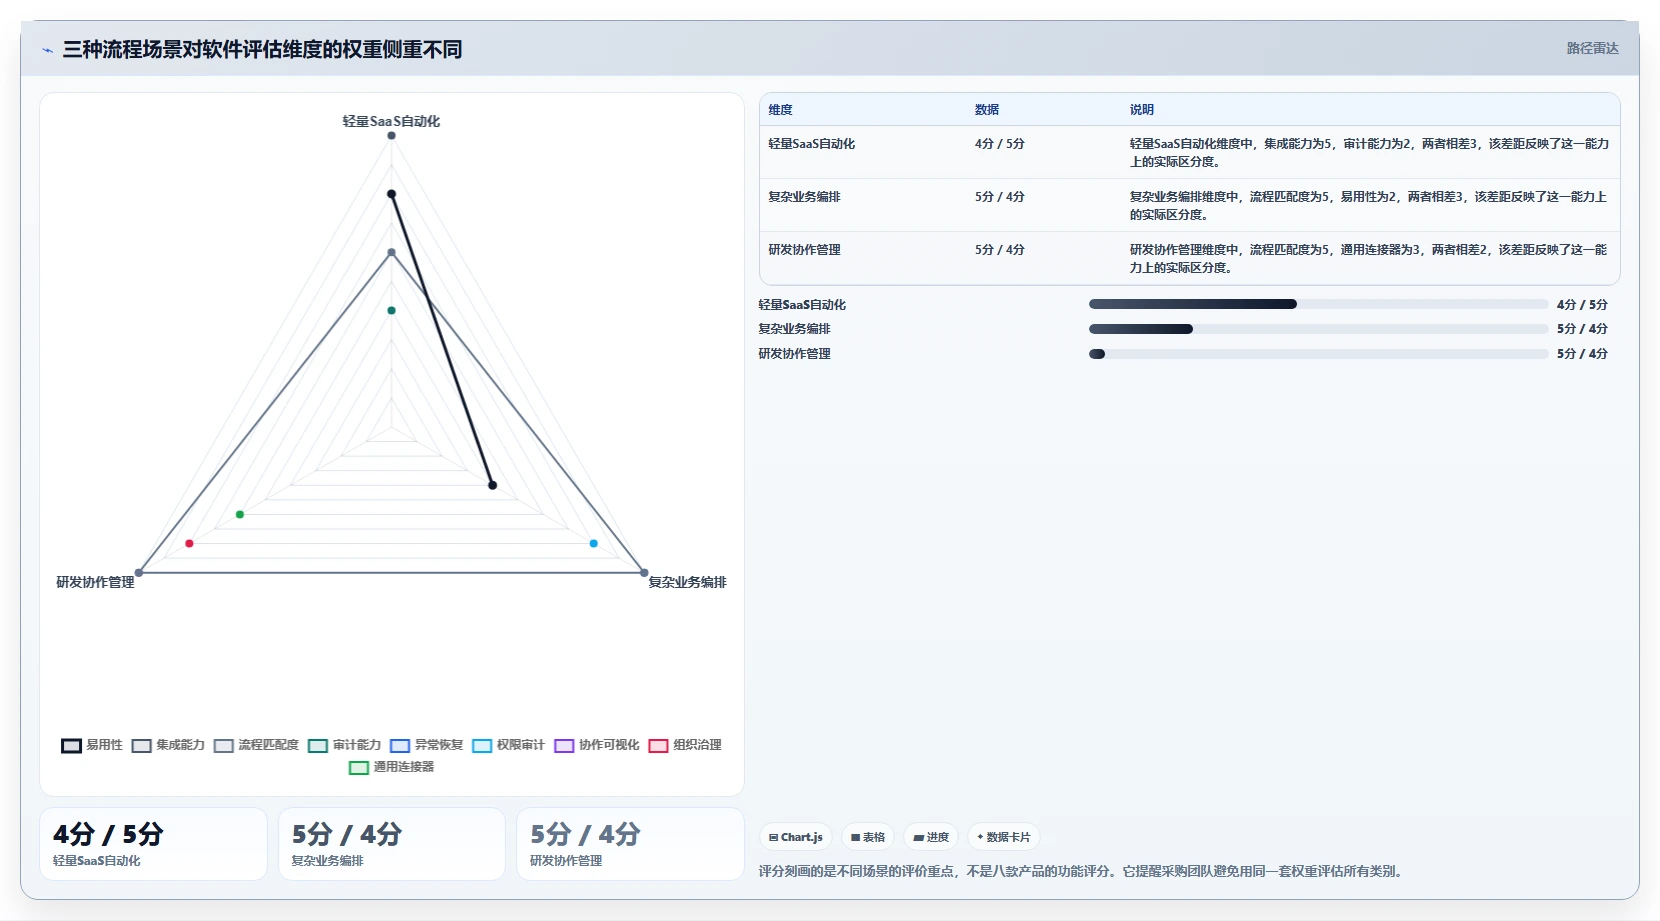Select the 复杂业务编排 table row name
This screenshot has height=921, width=1660.
pyautogui.click(x=804, y=197)
